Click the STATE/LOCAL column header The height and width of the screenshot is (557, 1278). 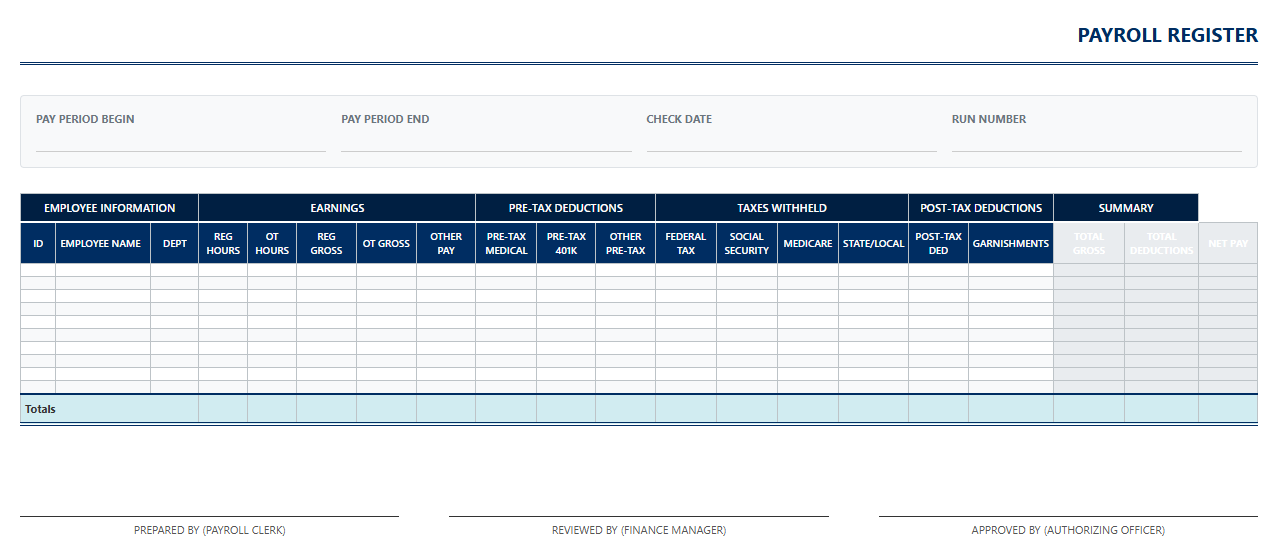click(873, 243)
